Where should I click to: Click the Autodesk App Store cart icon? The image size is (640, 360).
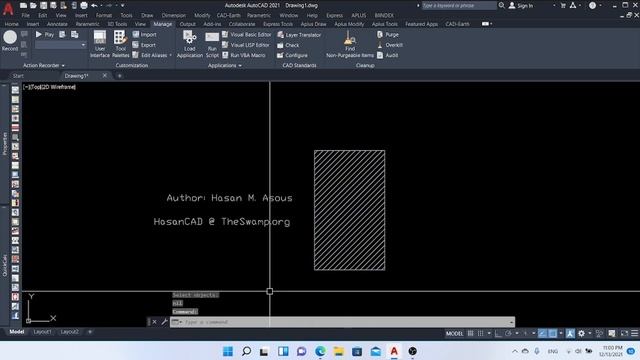[x=563, y=5]
